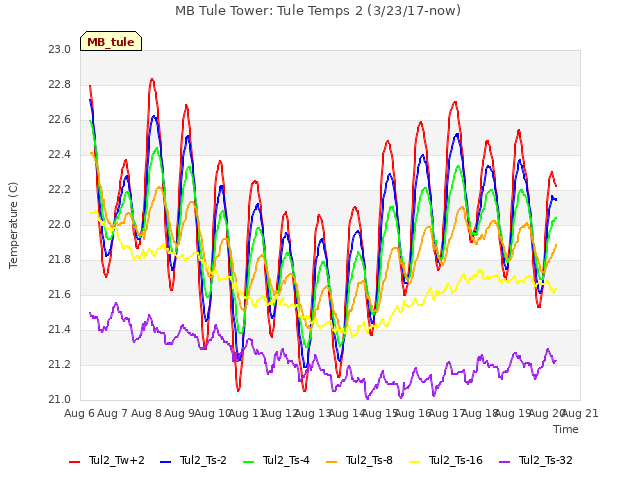Click the red curve's Aug 17 peak

(455, 102)
